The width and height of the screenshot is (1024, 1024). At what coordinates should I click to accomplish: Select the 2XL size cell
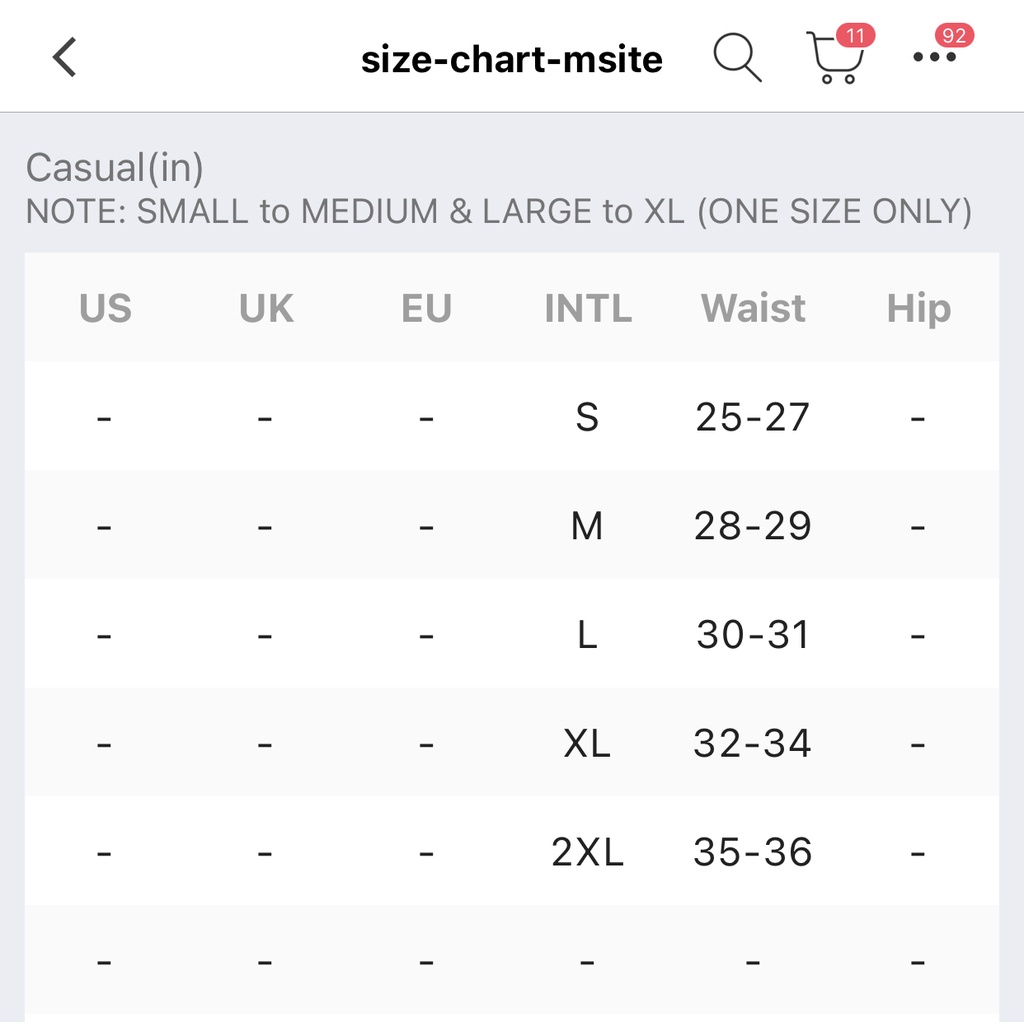click(x=587, y=852)
